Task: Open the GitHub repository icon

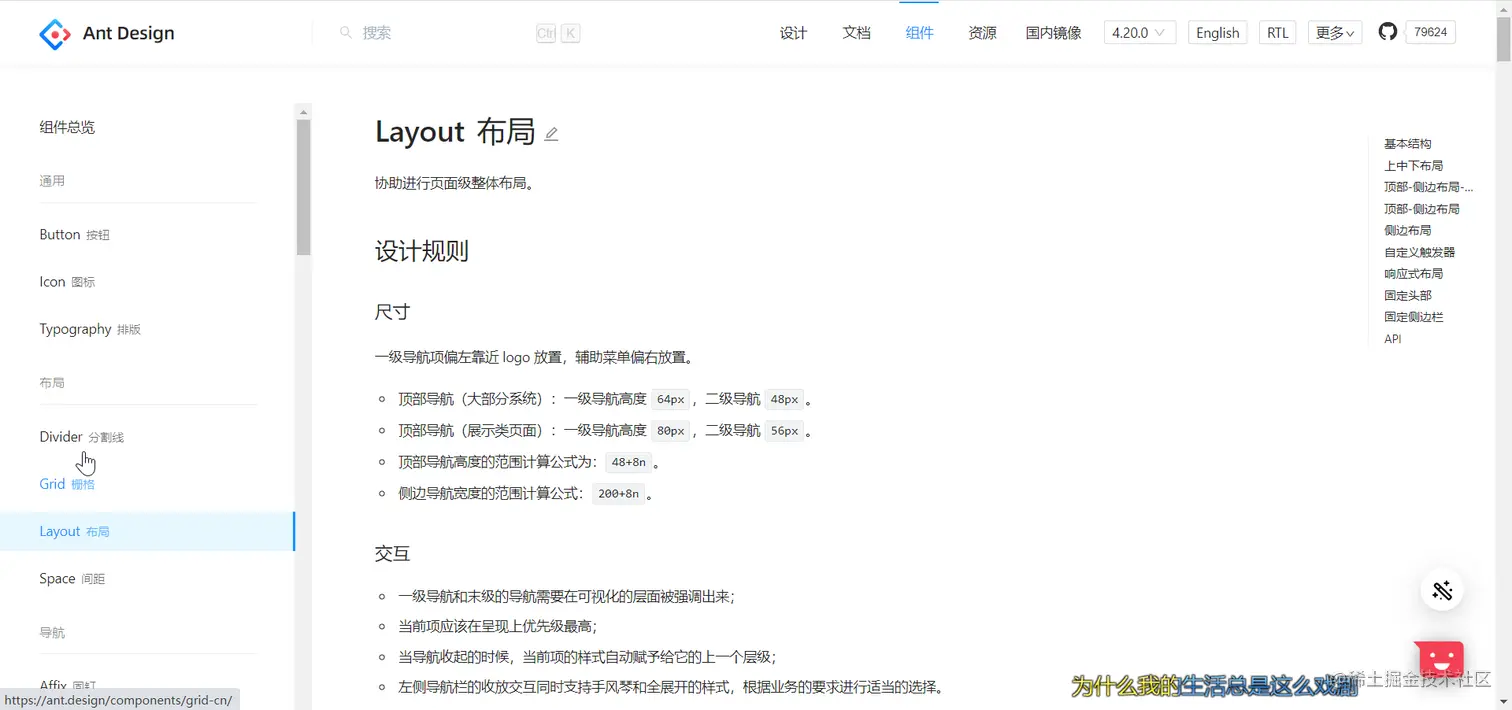Action: [1387, 32]
